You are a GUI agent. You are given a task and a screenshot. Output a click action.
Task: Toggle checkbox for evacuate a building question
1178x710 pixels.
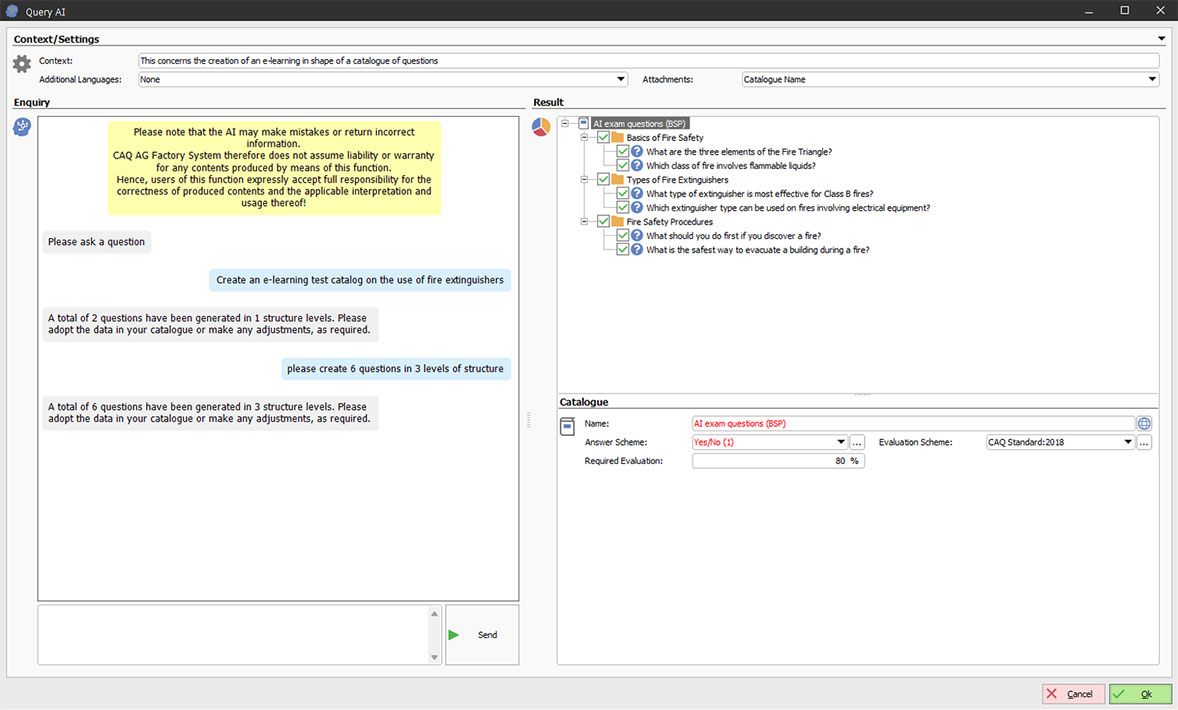point(623,250)
